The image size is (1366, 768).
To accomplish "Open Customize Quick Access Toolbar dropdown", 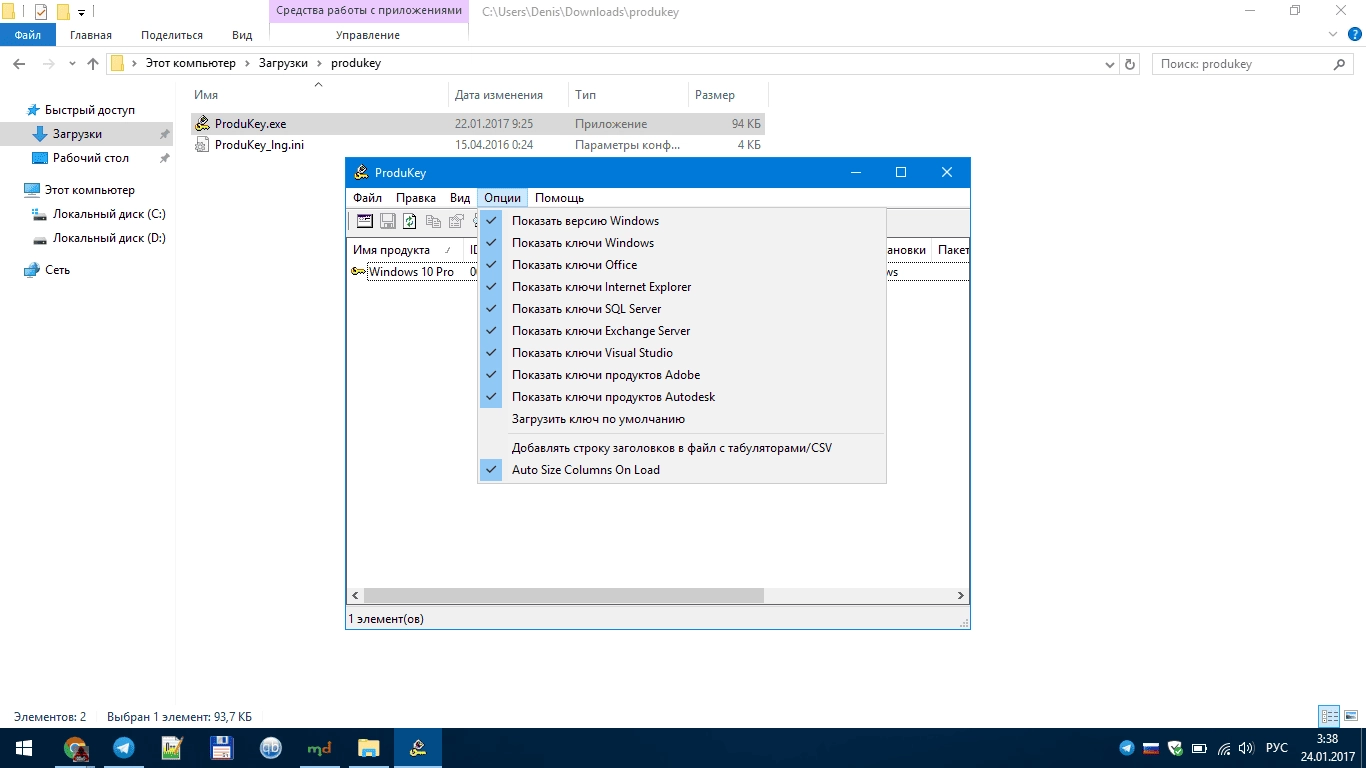I will click(81, 12).
